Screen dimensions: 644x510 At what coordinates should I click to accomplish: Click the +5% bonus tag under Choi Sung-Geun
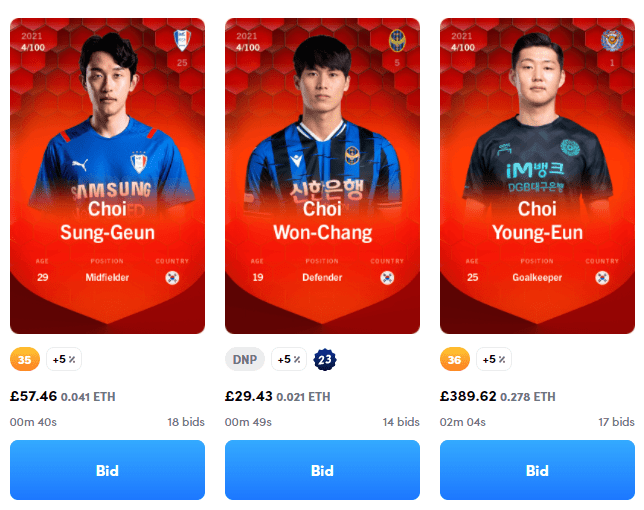[64, 359]
